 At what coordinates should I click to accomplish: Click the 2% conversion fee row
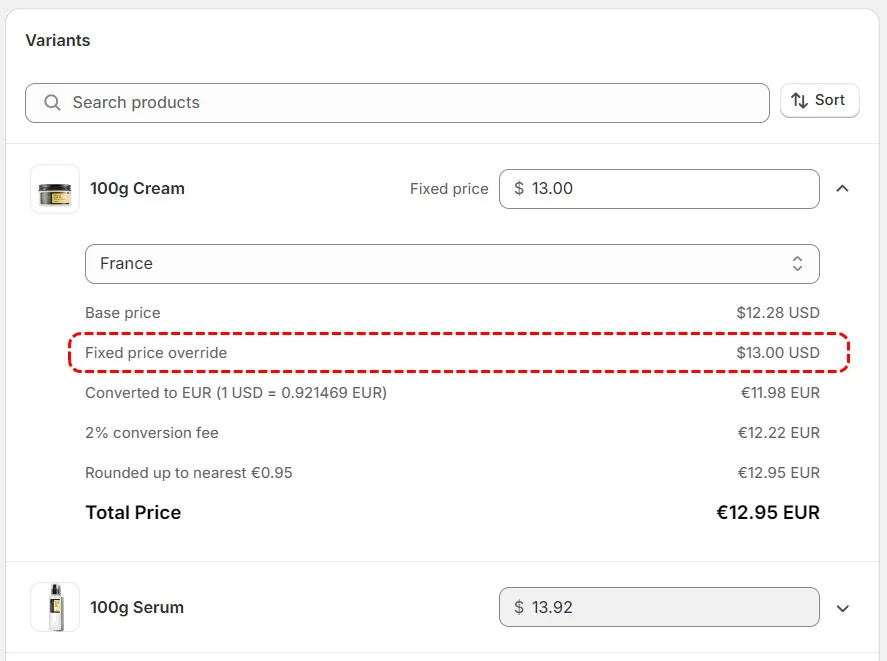[452, 433]
